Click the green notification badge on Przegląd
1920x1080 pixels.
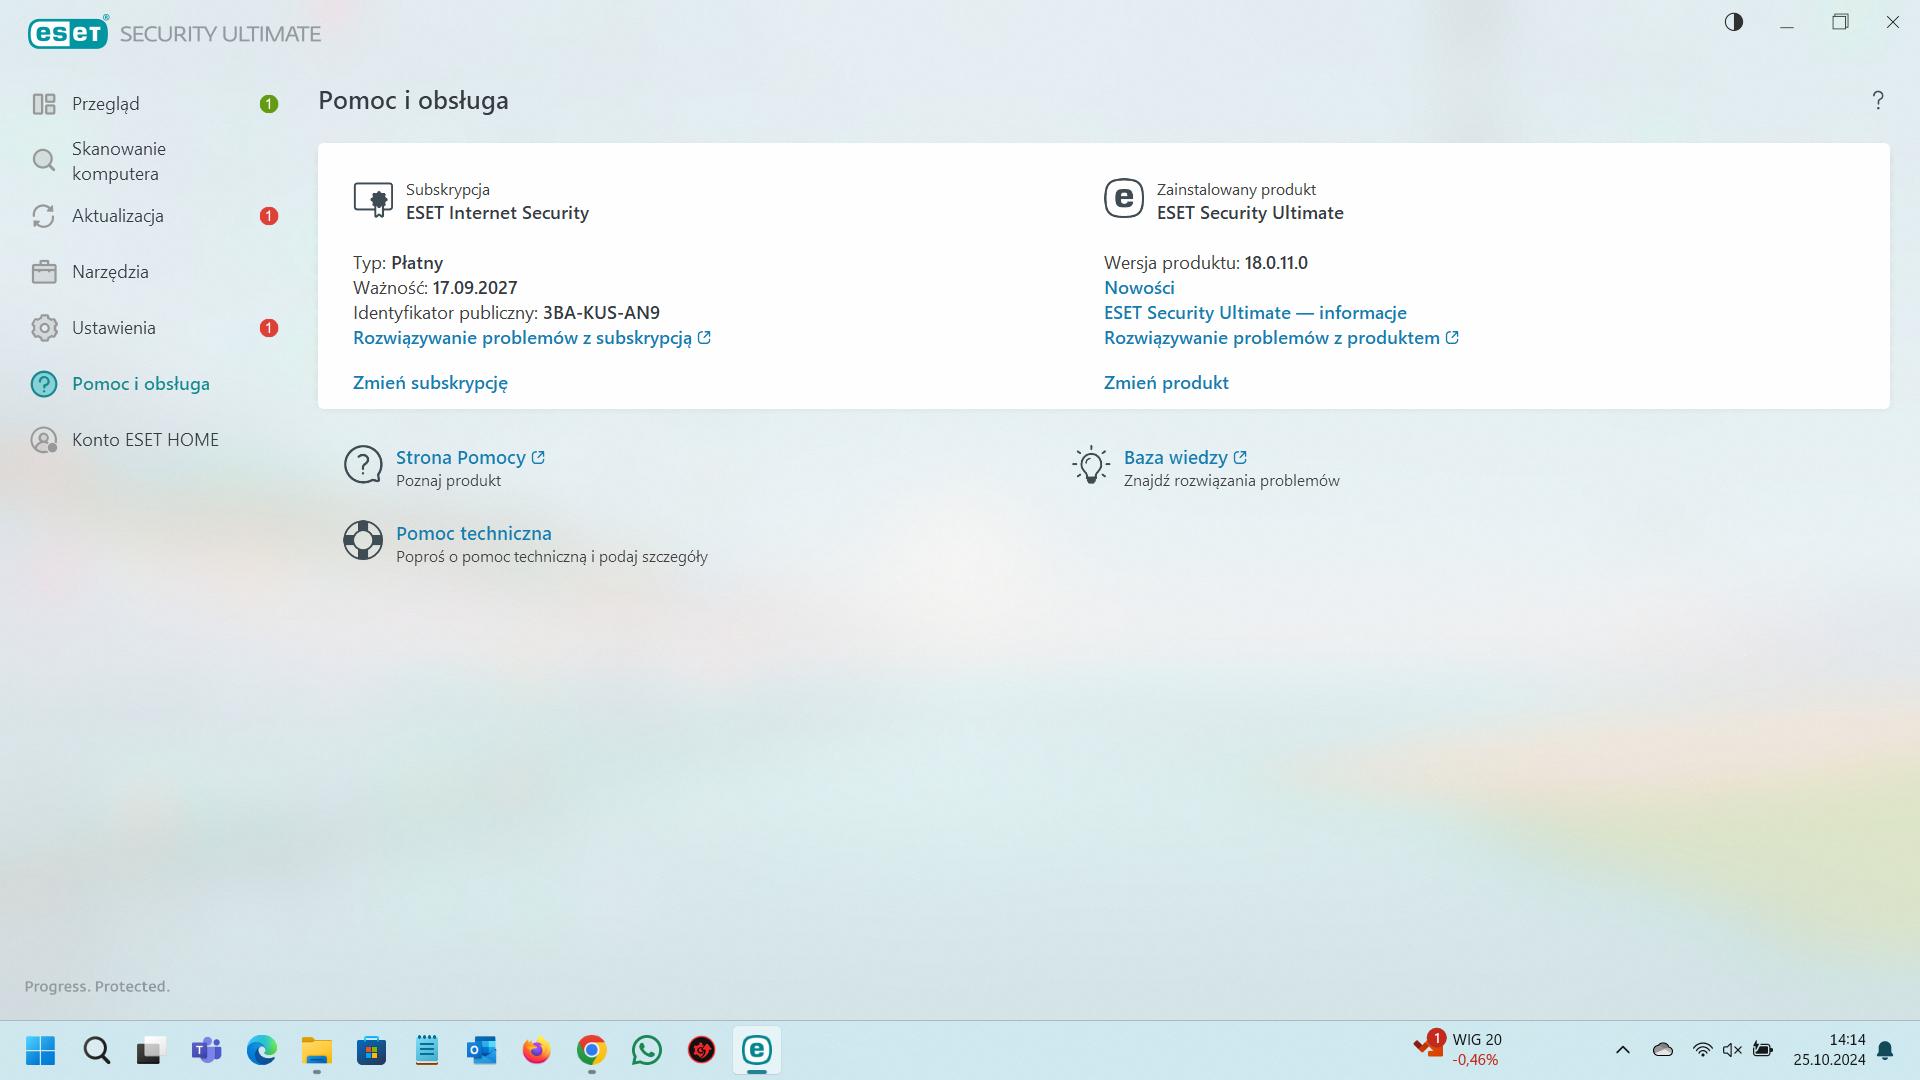pyautogui.click(x=269, y=104)
